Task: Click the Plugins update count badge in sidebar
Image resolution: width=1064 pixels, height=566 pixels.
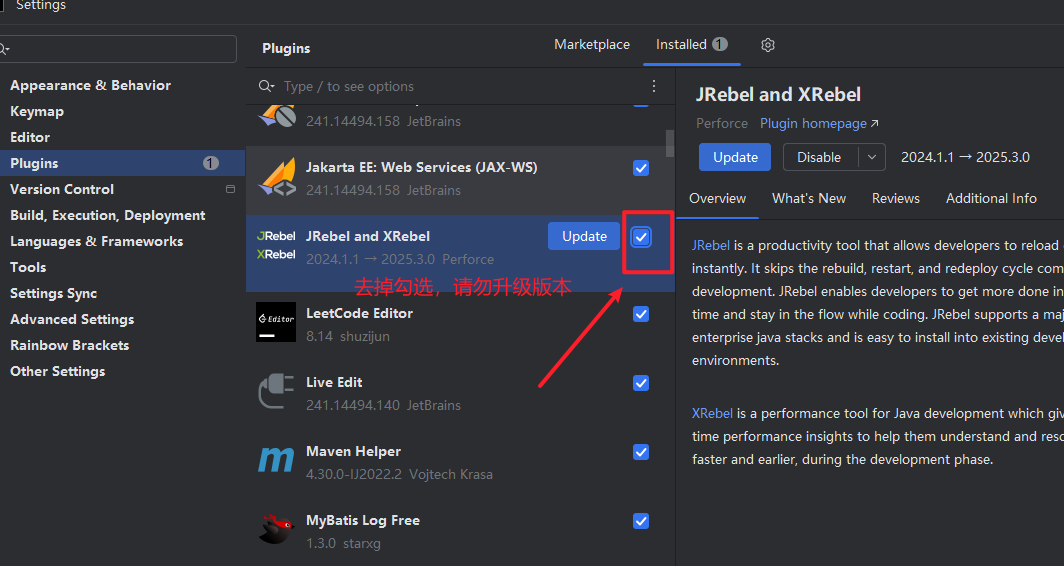Action: click(x=210, y=163)
